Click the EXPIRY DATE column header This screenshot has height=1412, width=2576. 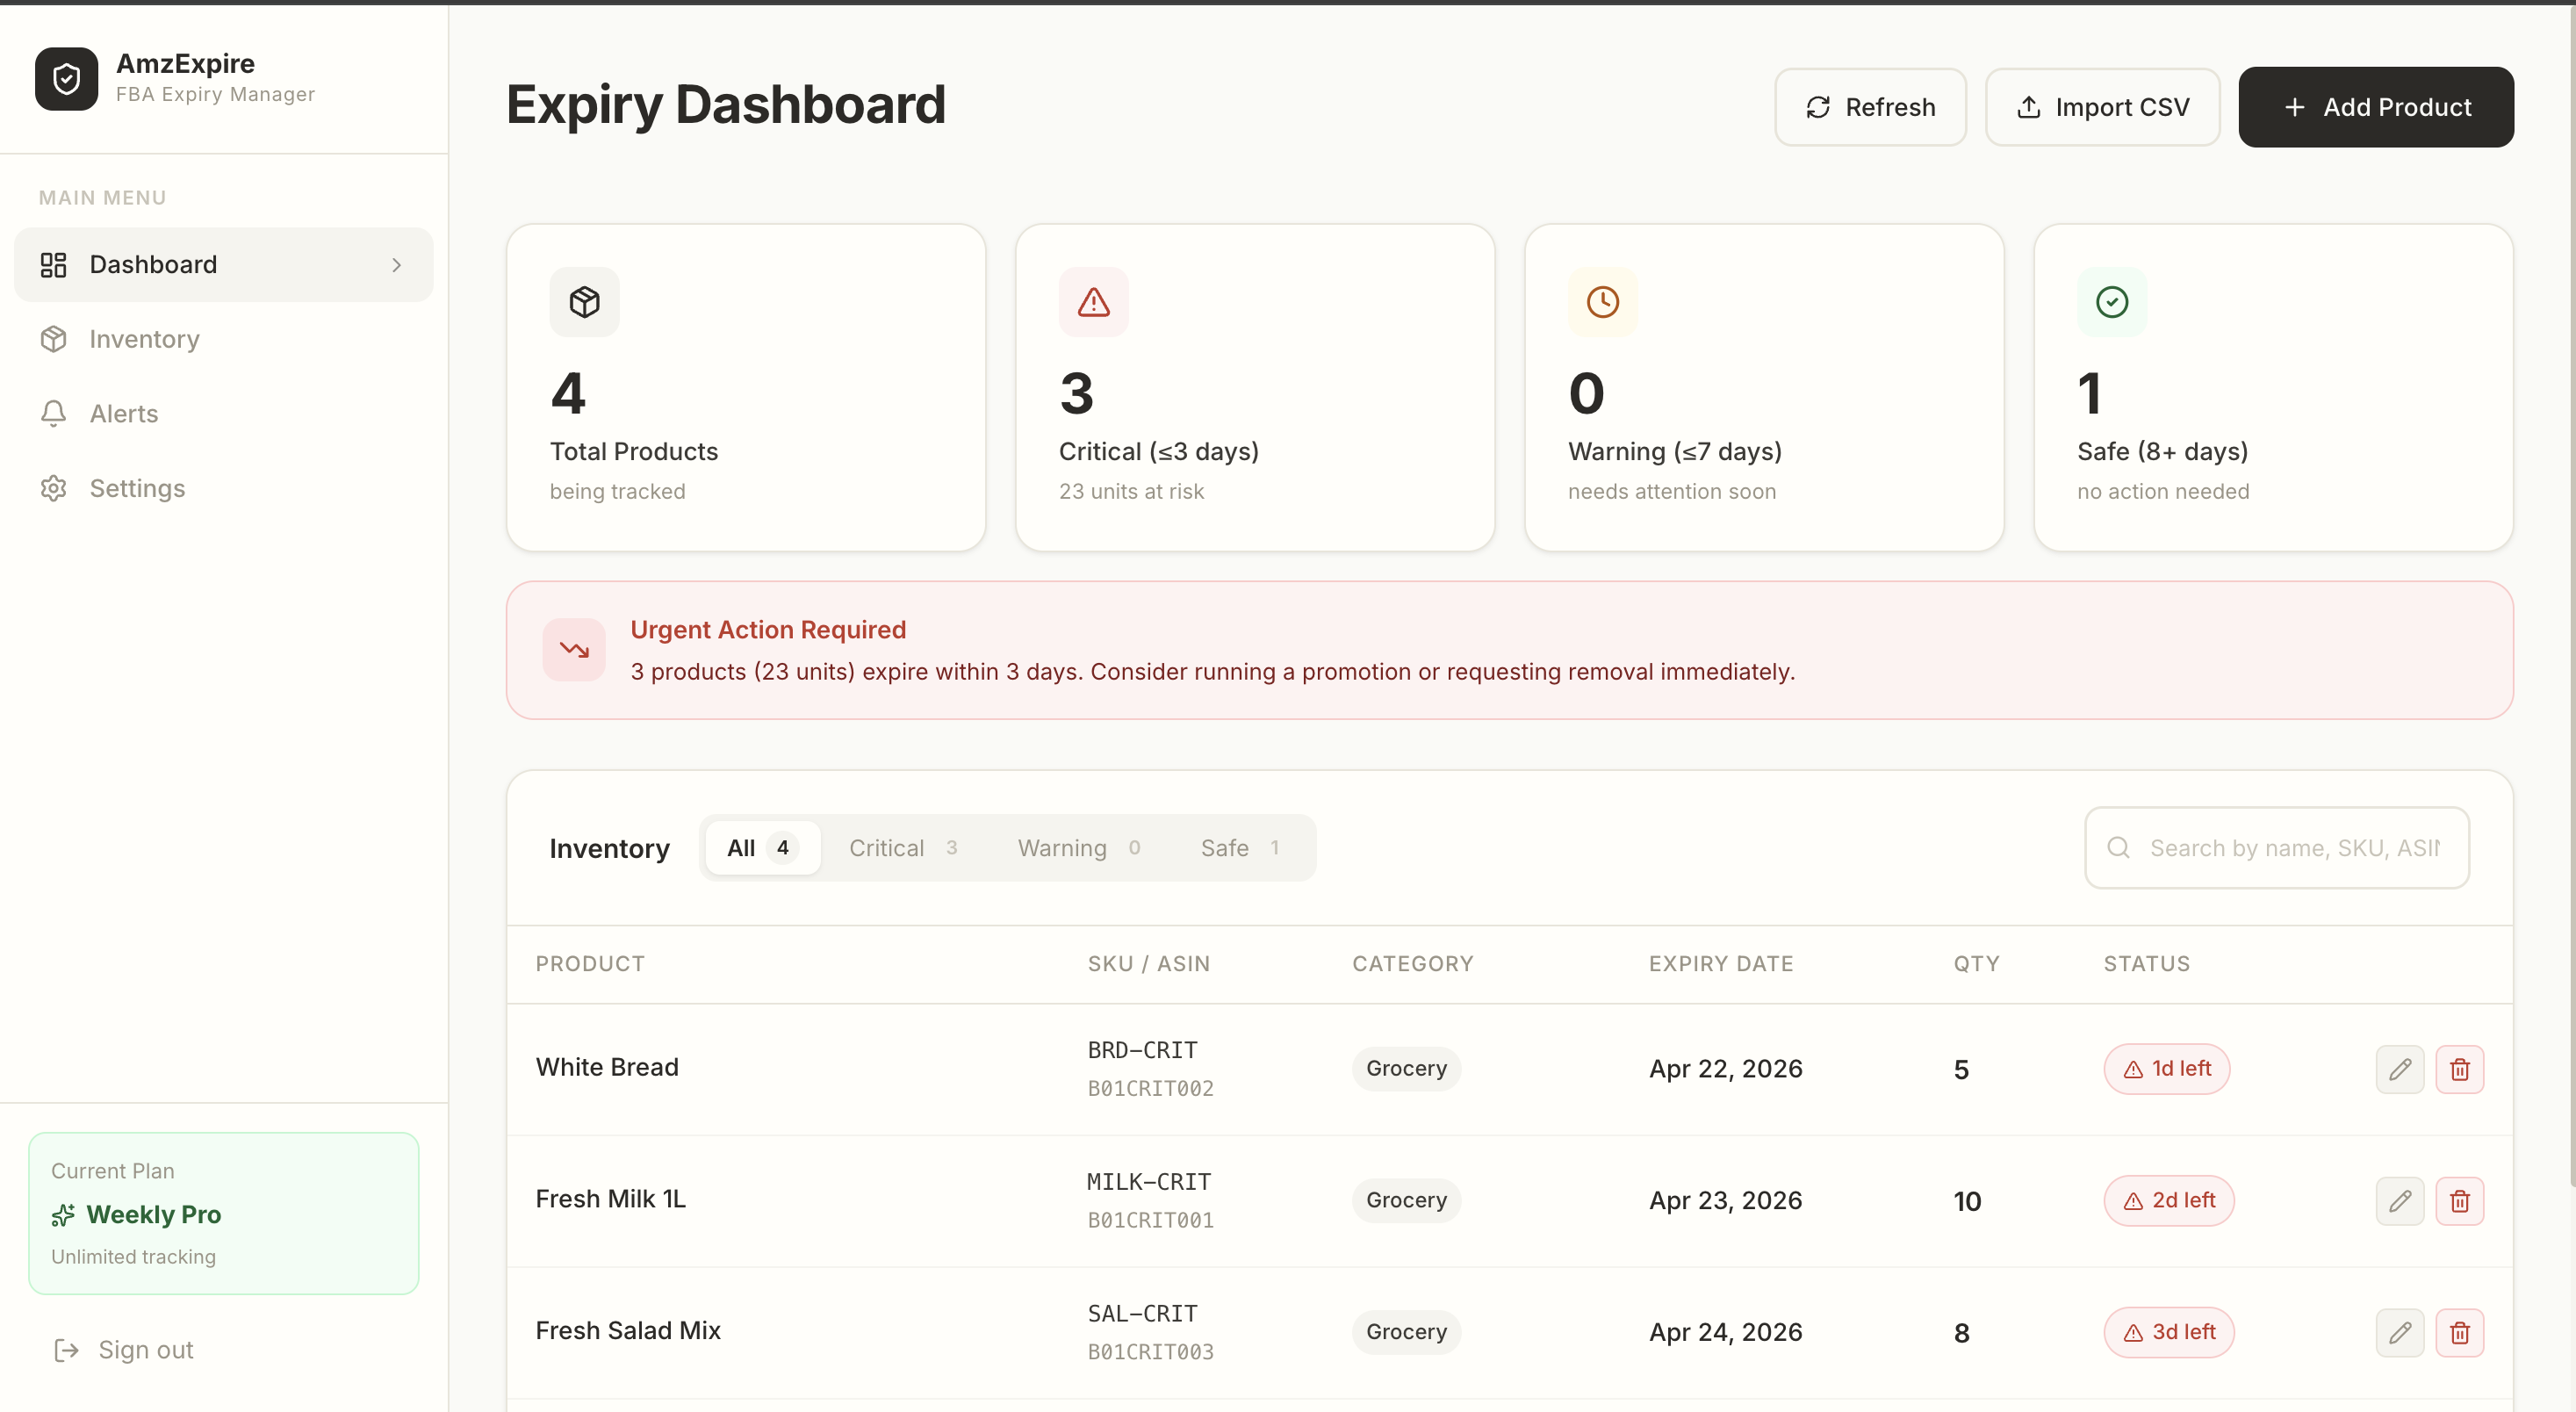(1721, 964)
